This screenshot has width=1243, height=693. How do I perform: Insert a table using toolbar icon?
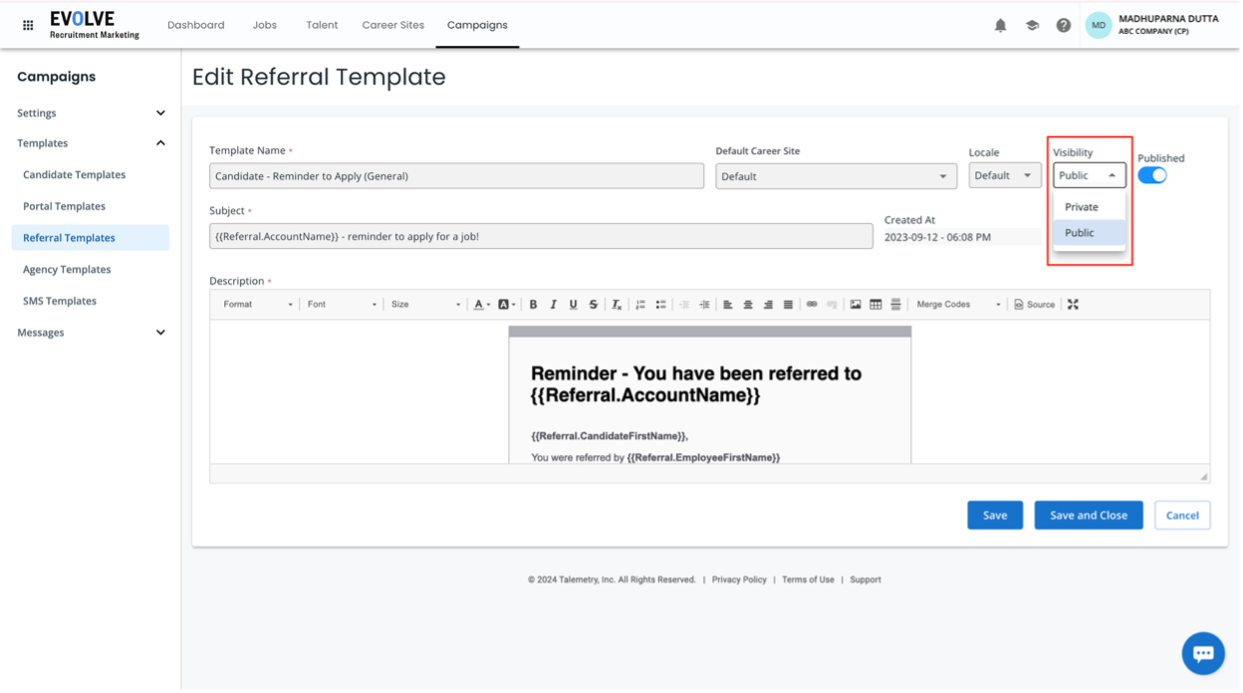875,304
